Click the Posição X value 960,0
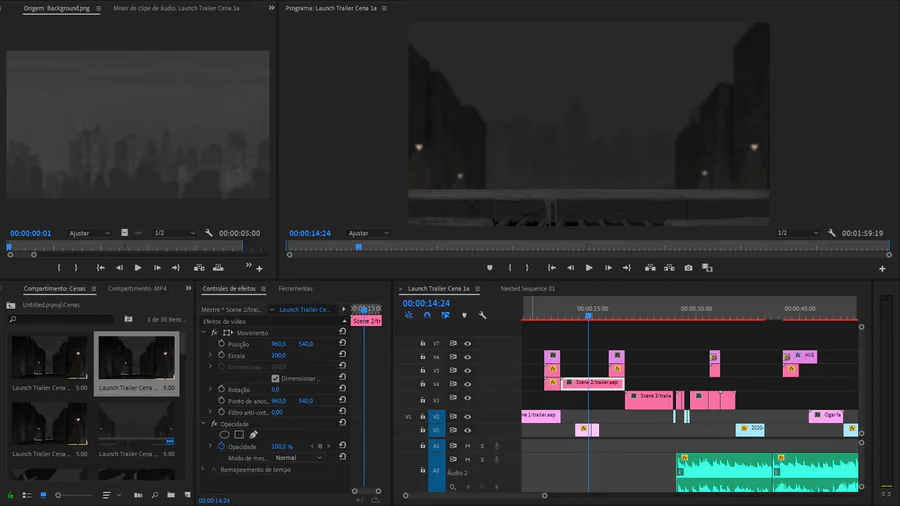The image size is (900, 506). click(x=278, y=344)
